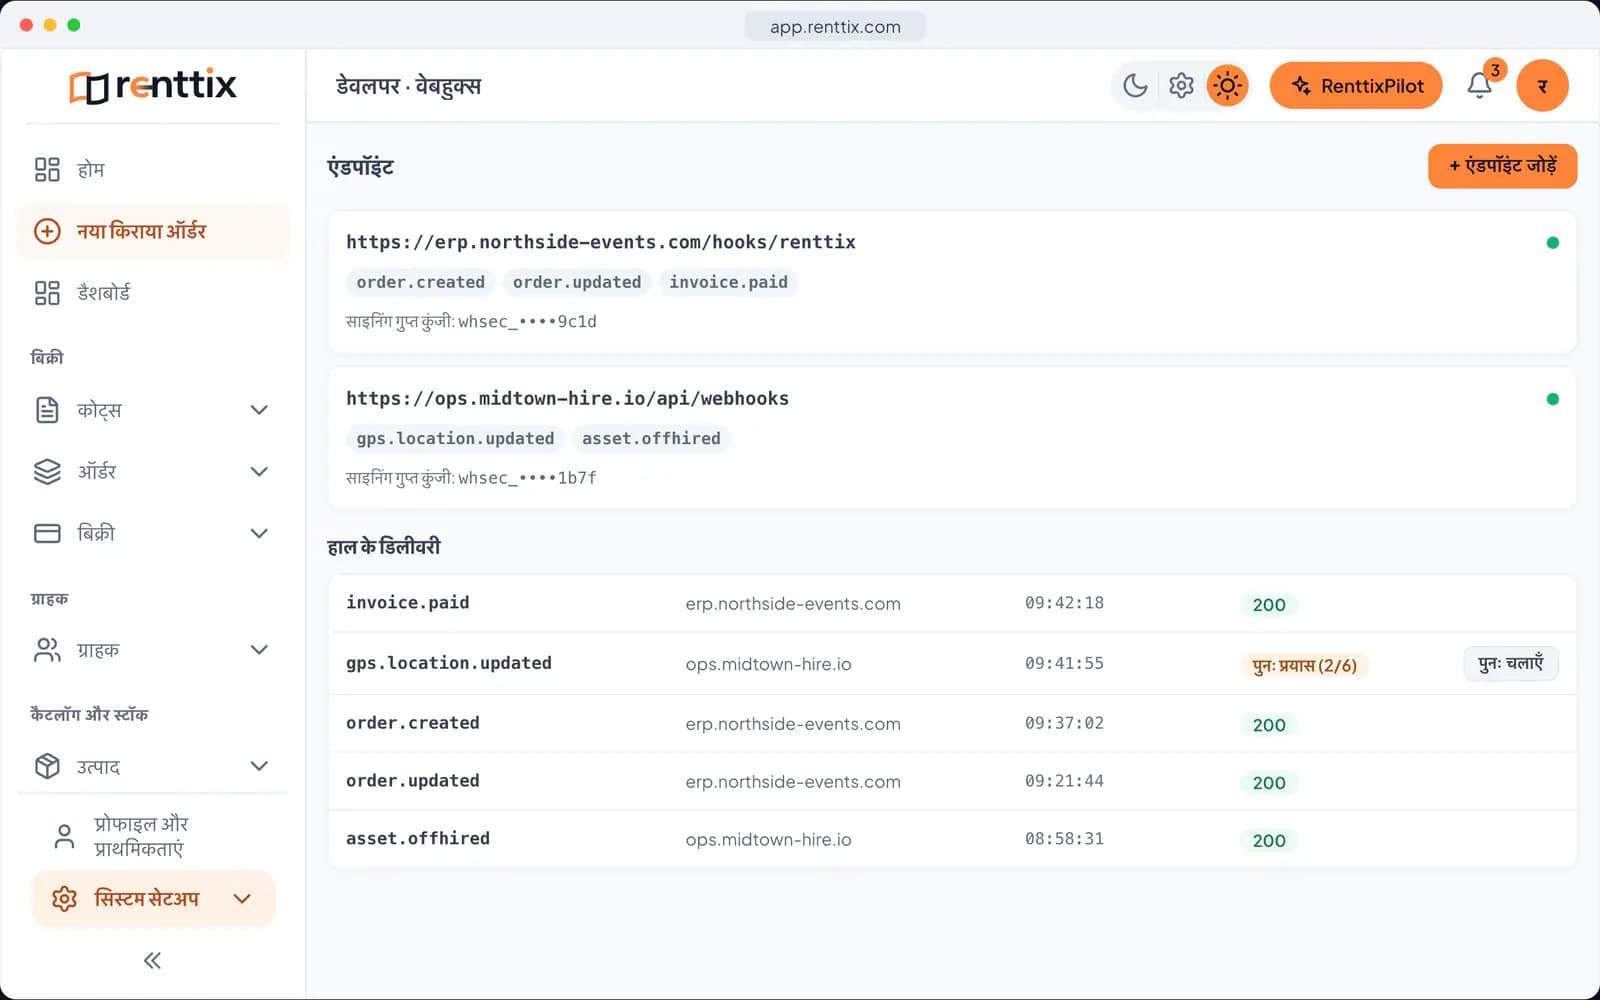The height and width of the screenshot is (1000, 1600).
Task: Open प्रोफाइल और प्राथमिकताएं
Action: point(152,836)
